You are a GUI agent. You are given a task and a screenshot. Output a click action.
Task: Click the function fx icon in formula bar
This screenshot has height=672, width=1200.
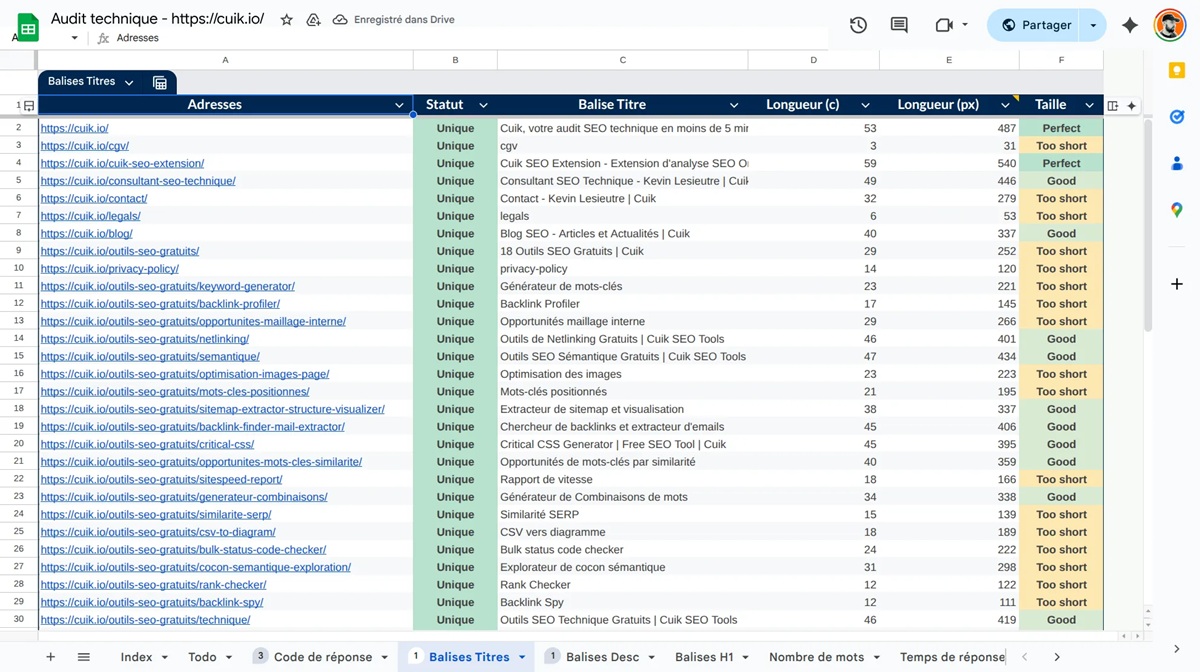pos(103,38)
